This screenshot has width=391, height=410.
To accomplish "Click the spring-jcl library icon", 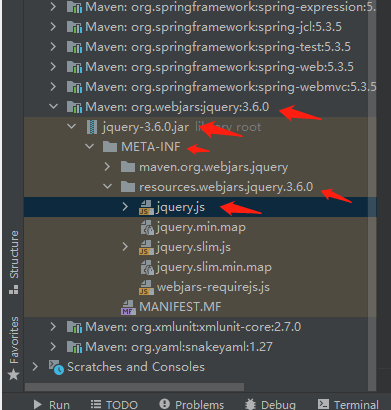I will point(74,27).
